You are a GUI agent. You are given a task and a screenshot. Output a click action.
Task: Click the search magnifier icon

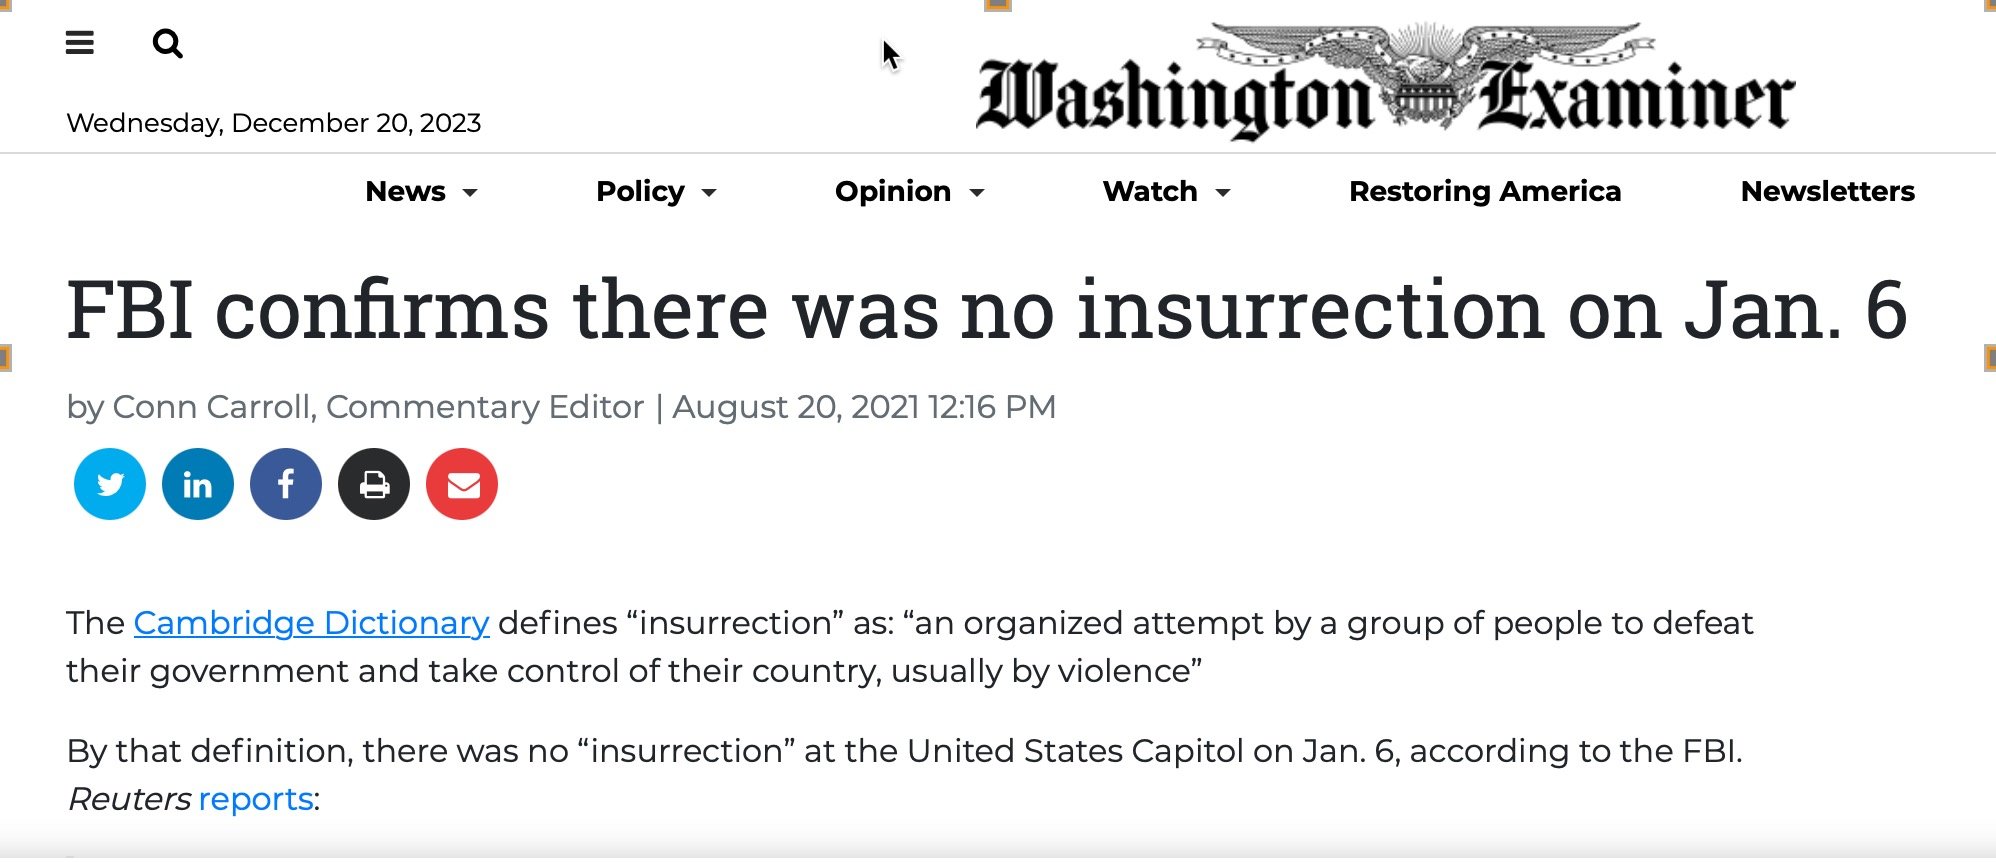(167, 44)
